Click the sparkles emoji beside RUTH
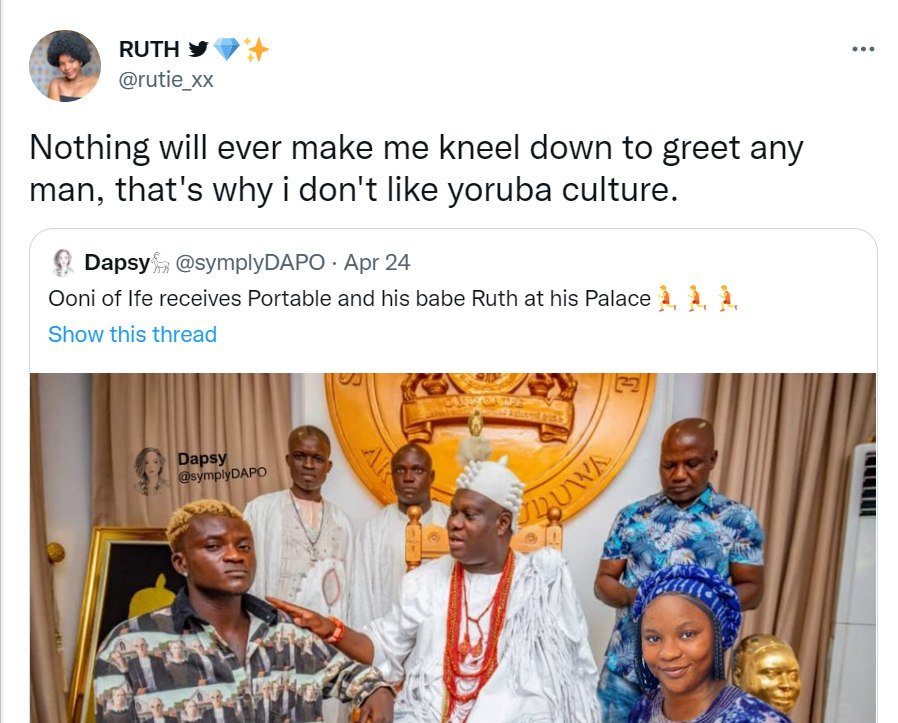 point(256,49)
